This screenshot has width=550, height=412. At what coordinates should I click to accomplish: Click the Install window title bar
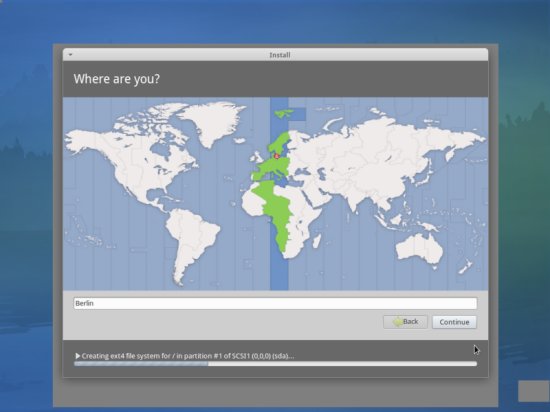pyautogui.click(x=275, y=55)
